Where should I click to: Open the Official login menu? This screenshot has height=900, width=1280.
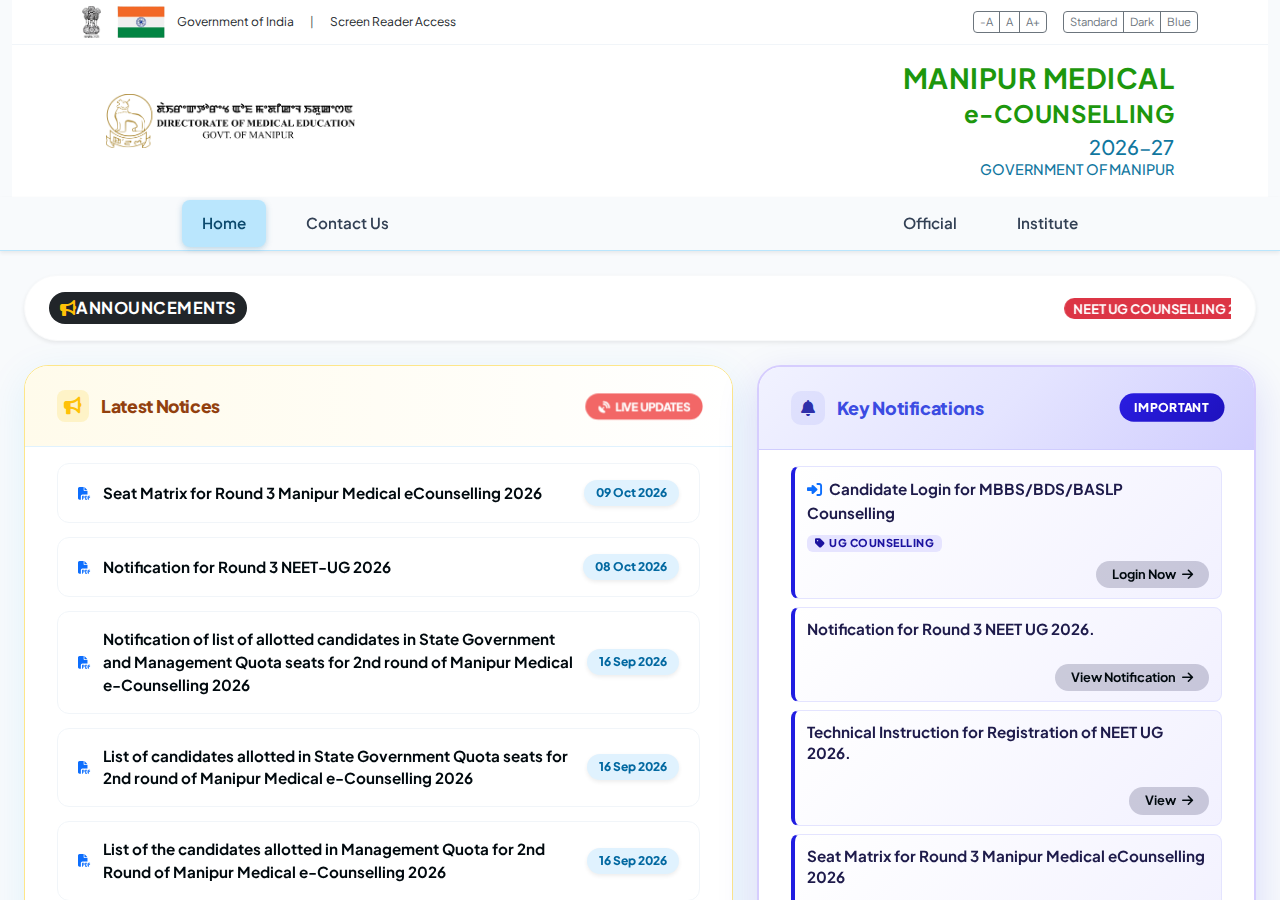[930, 223]
